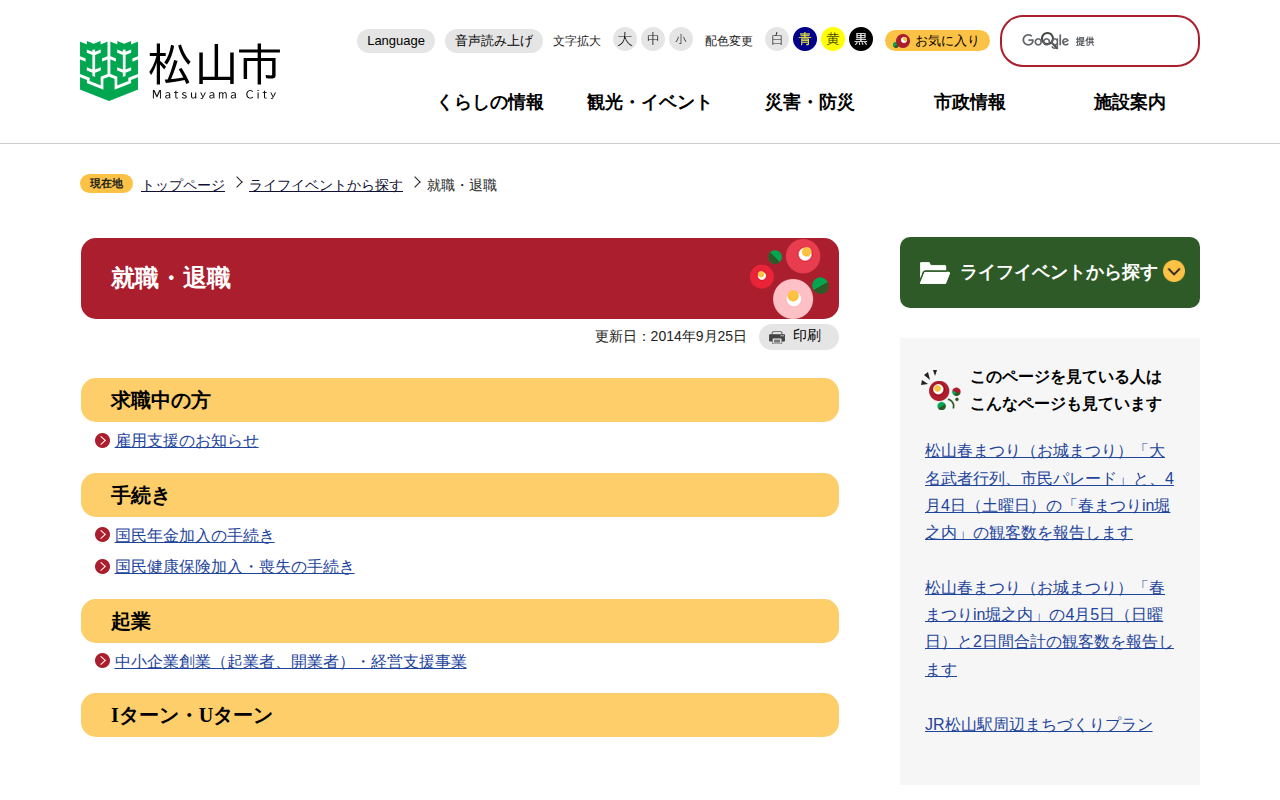The width and height of the screenshot is (1280, 800).
Task: Open the 雇用支援のお知らせ link
Action: pyautogui.click(x=187, y=441)
